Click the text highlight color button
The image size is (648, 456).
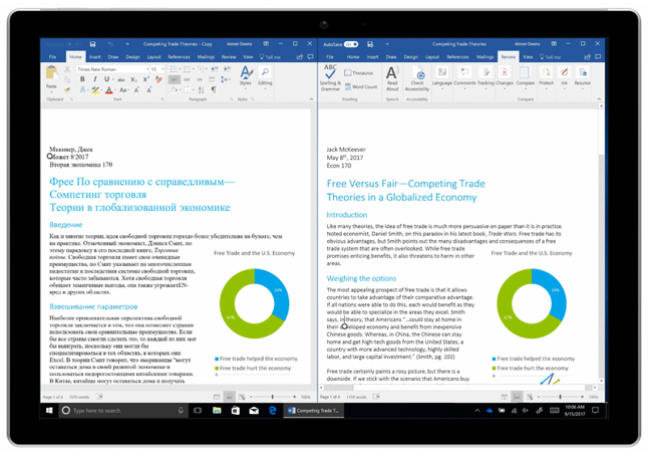point(96,89)
